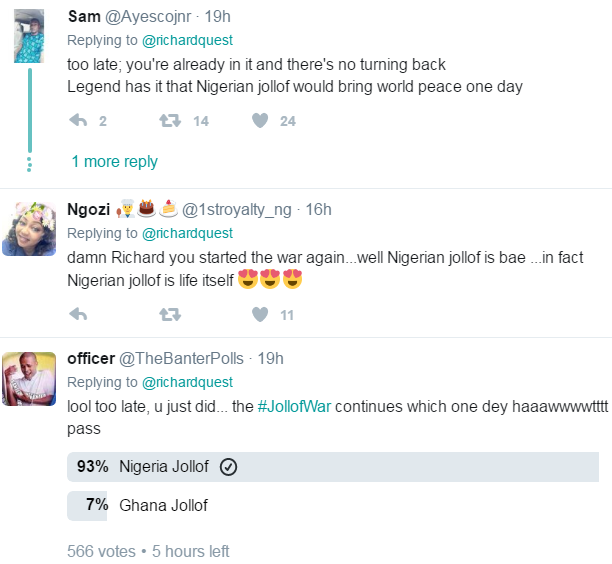Open officer's profile avatar

pos(29,378)
